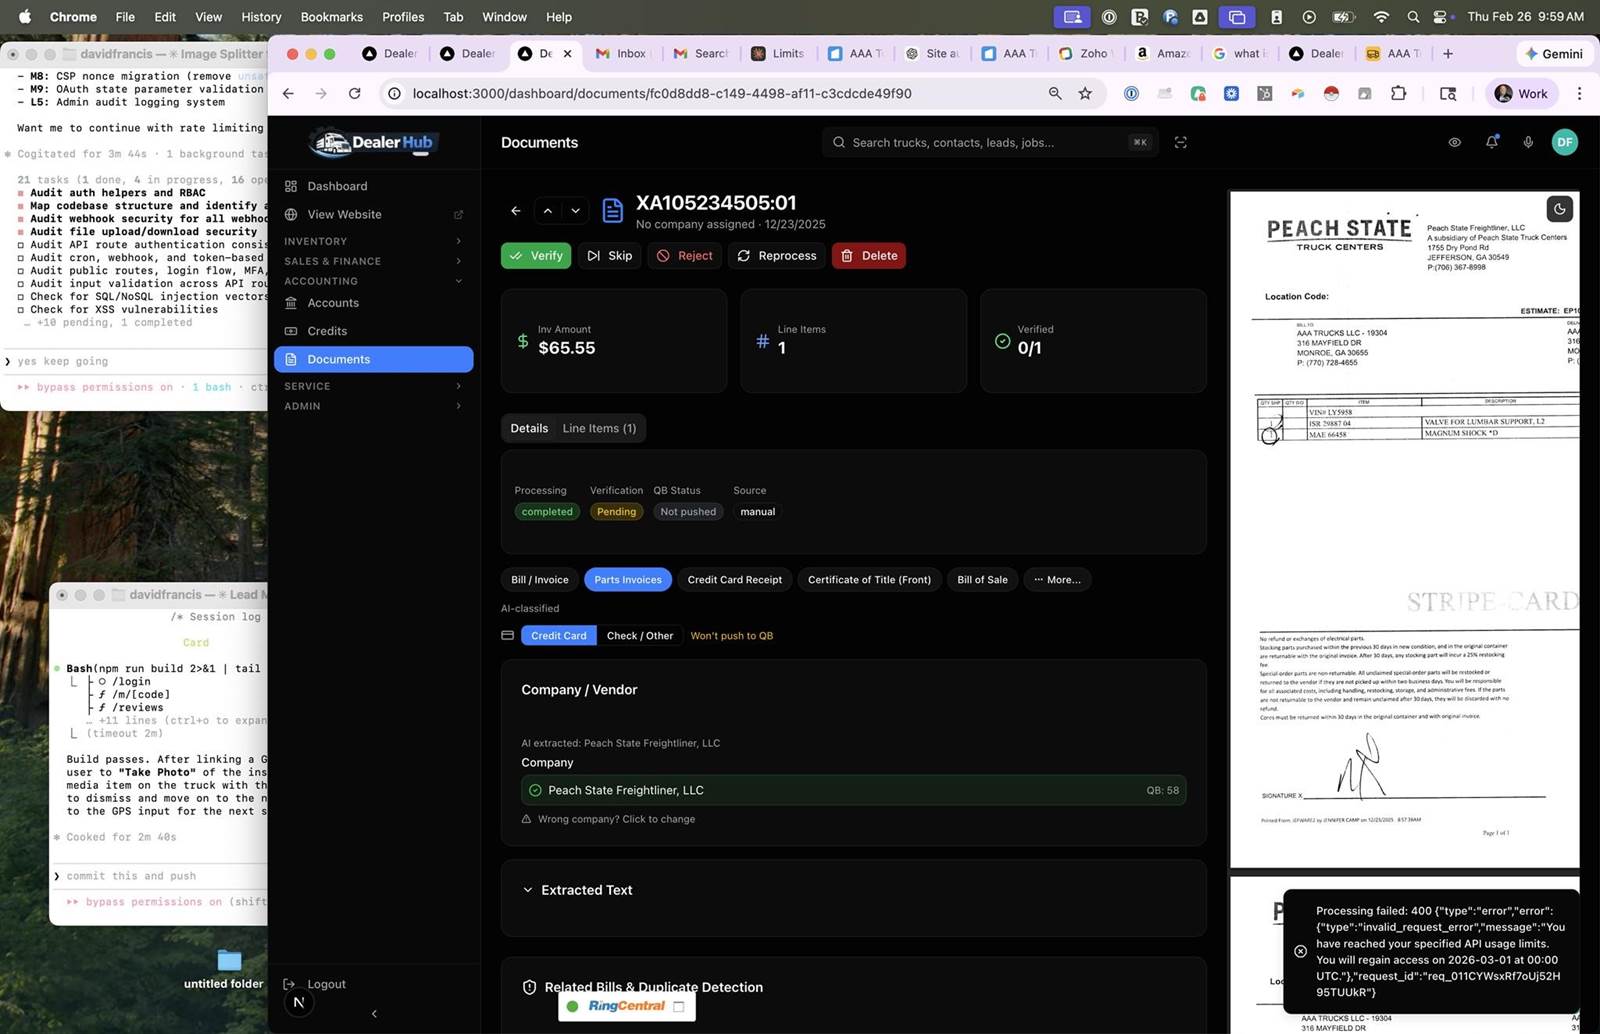Screen dimensions: 1600x1034
Task: Toggle dark mode on document preview
Action: 1559,209
